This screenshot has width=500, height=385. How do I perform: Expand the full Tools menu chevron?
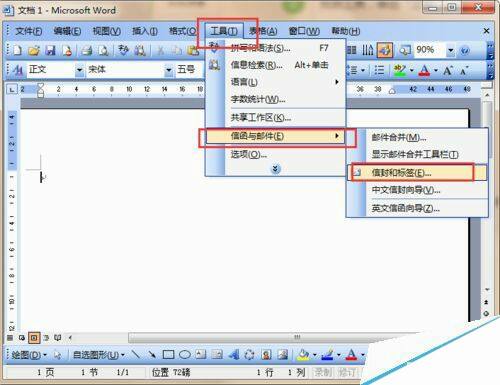pyautogui.click(x=275, y=169)
